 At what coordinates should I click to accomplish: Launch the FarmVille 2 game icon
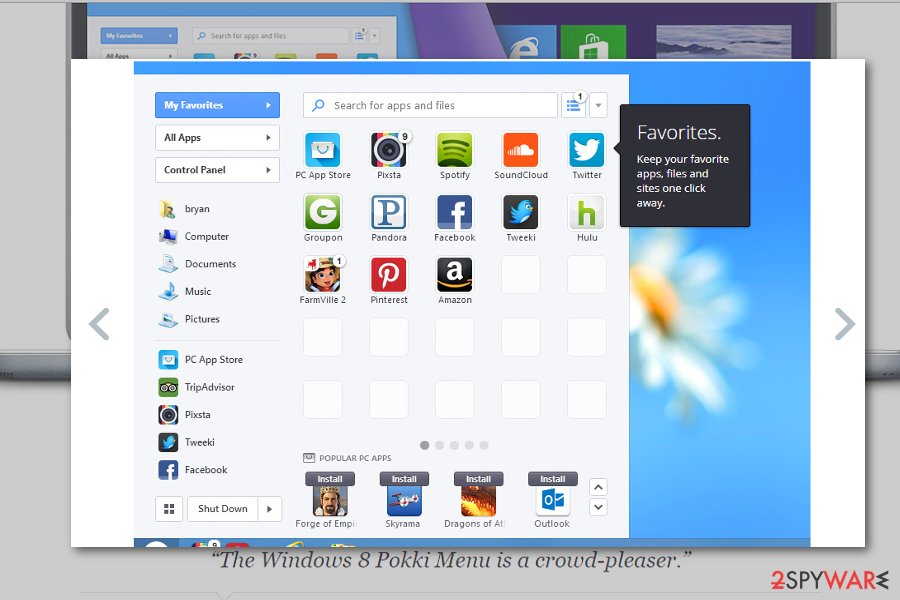coord(323,274)
